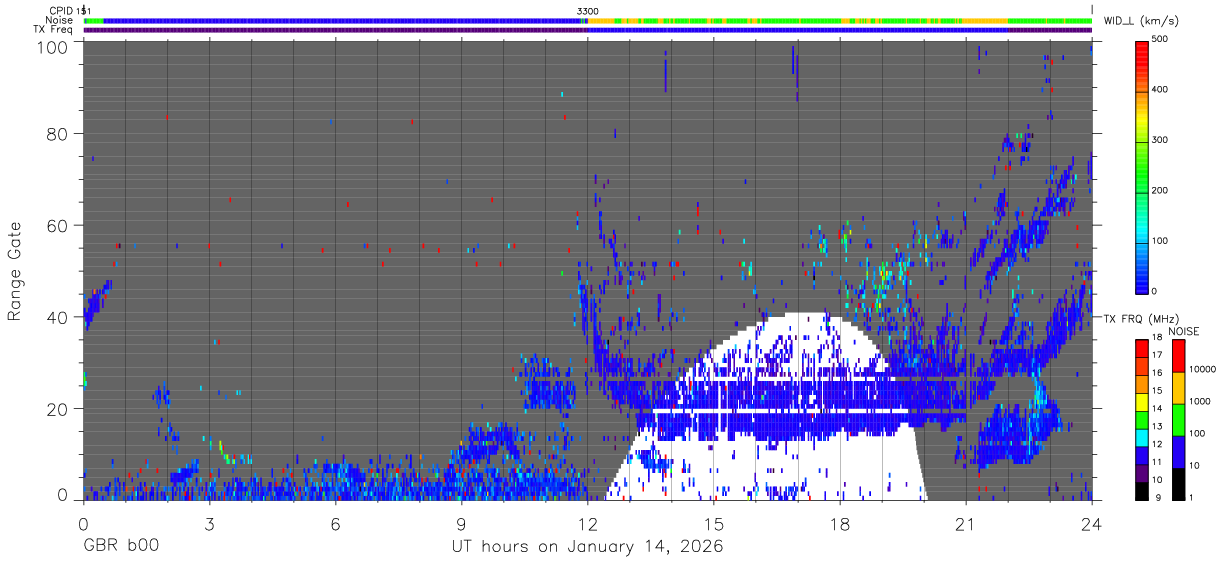Click the 3 tick on UT hours axis
Screen dimensions: 1228x567
point(209,523)
